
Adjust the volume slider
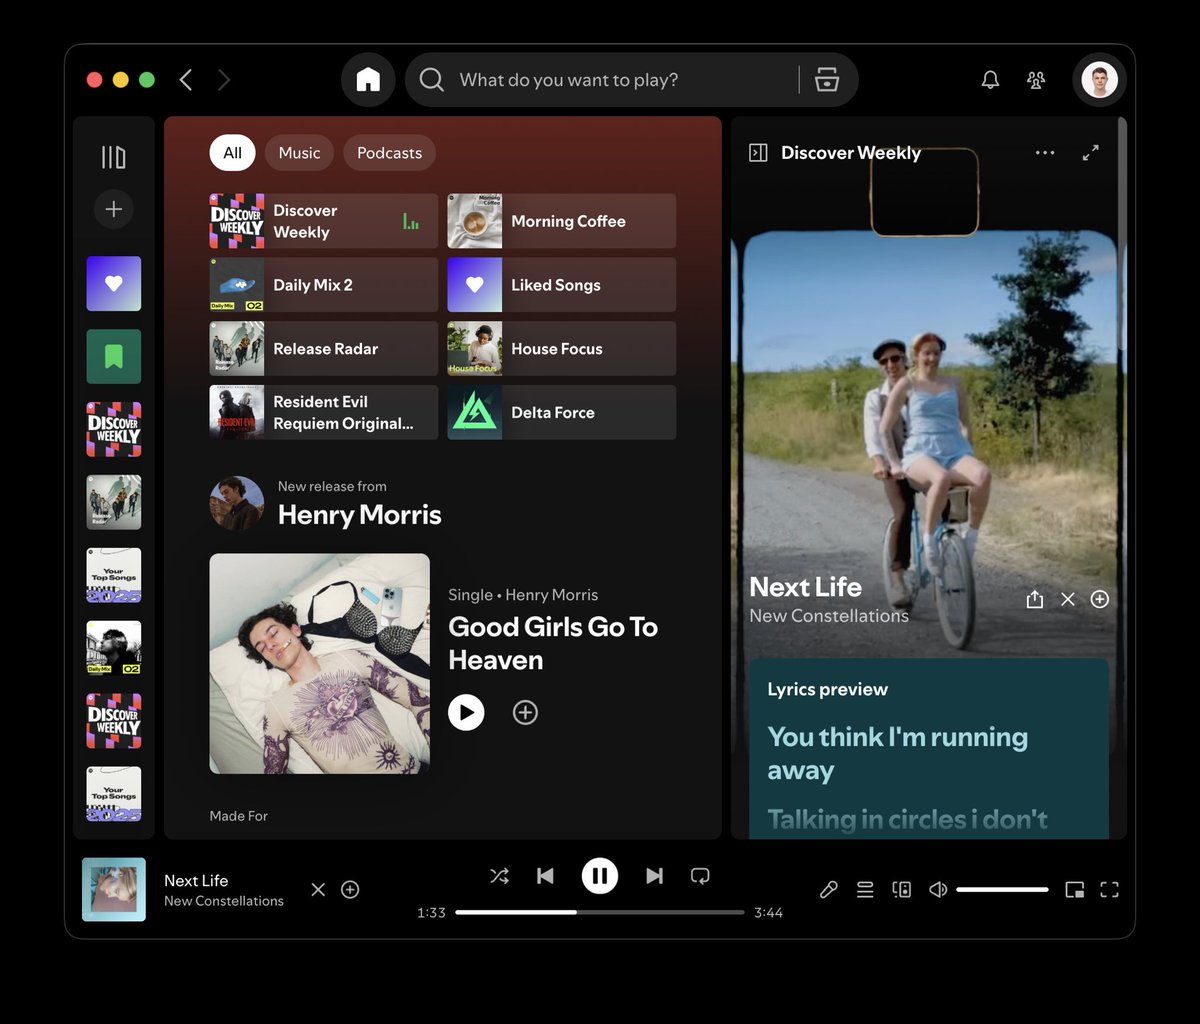coord(1002,889)
